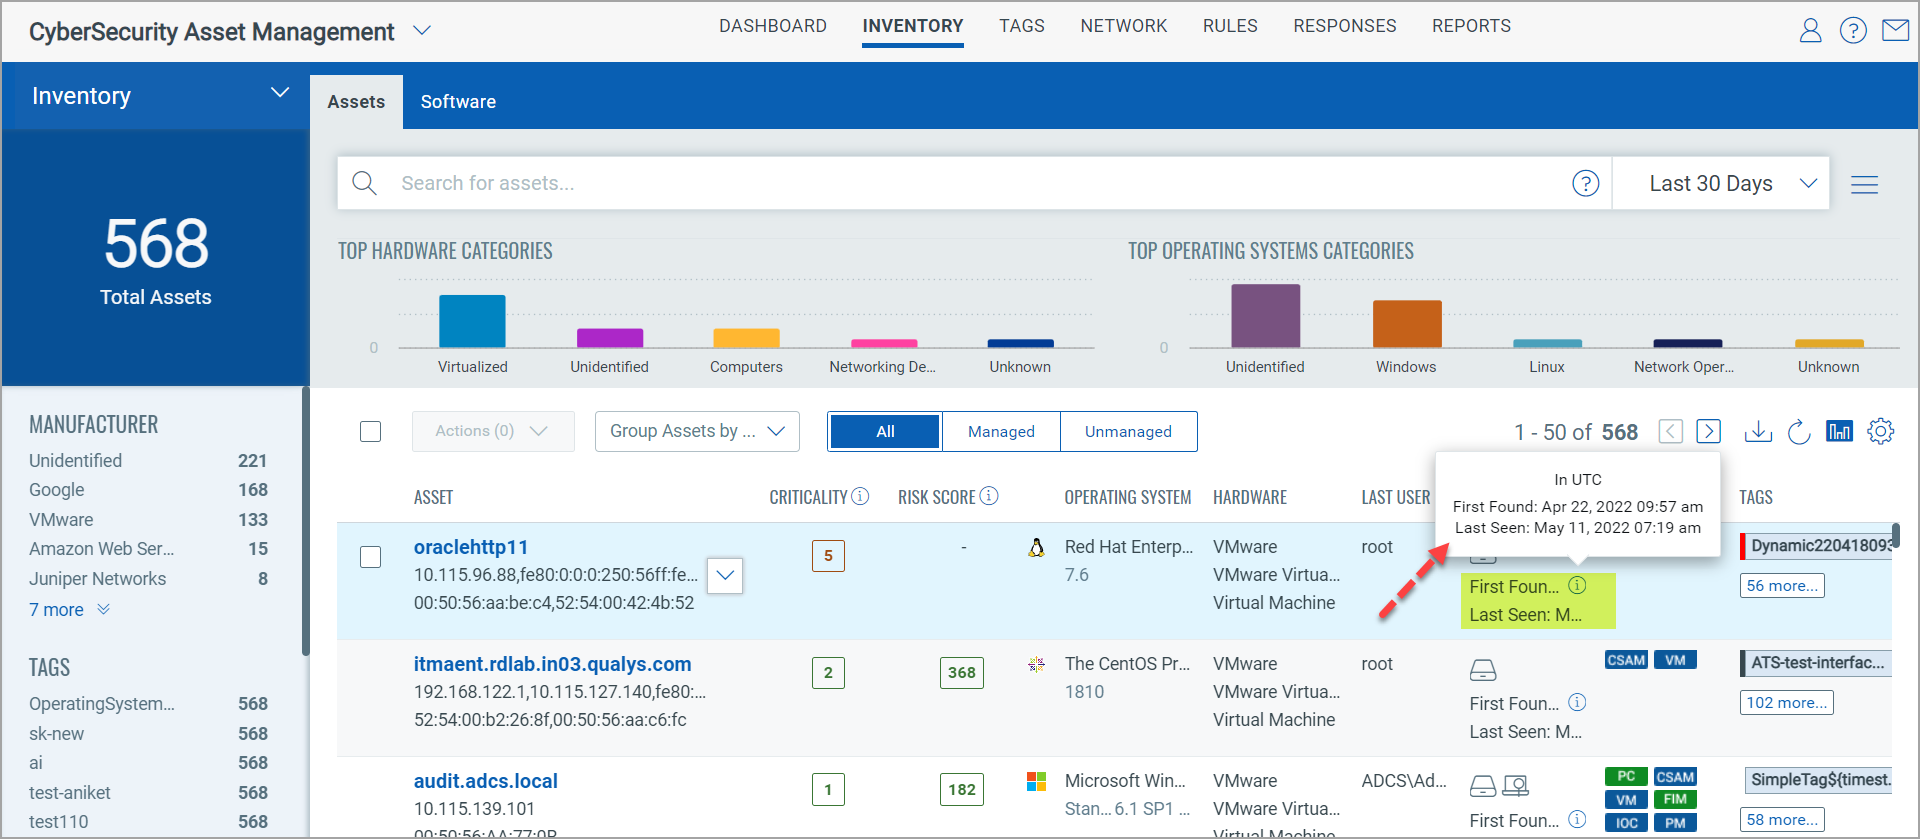This screenshot has width=1920, height=839.
Task: Open the oraclehttp11 asset link
Action: pos(471,547)
